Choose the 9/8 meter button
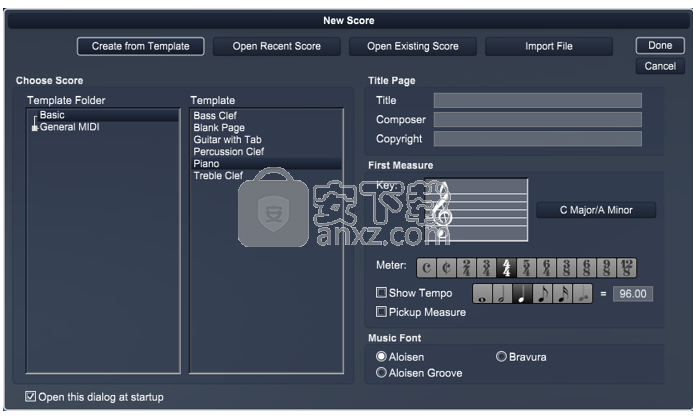This screenshot has height=417, width=693. coord(606,268)
